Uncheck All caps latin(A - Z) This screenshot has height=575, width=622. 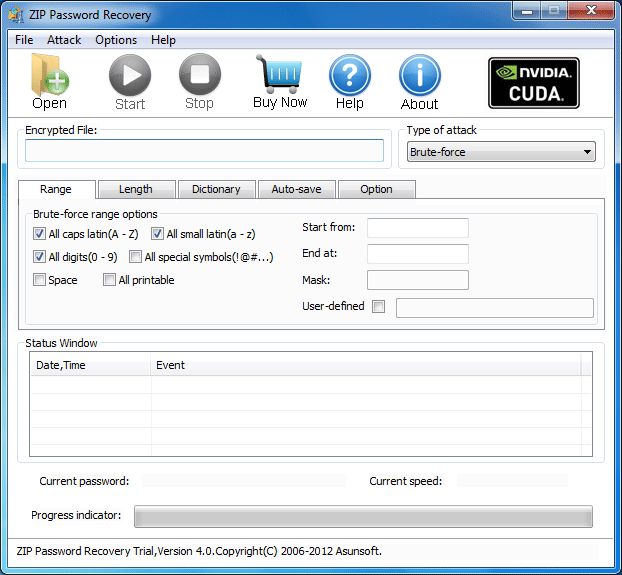click(40, 234)
